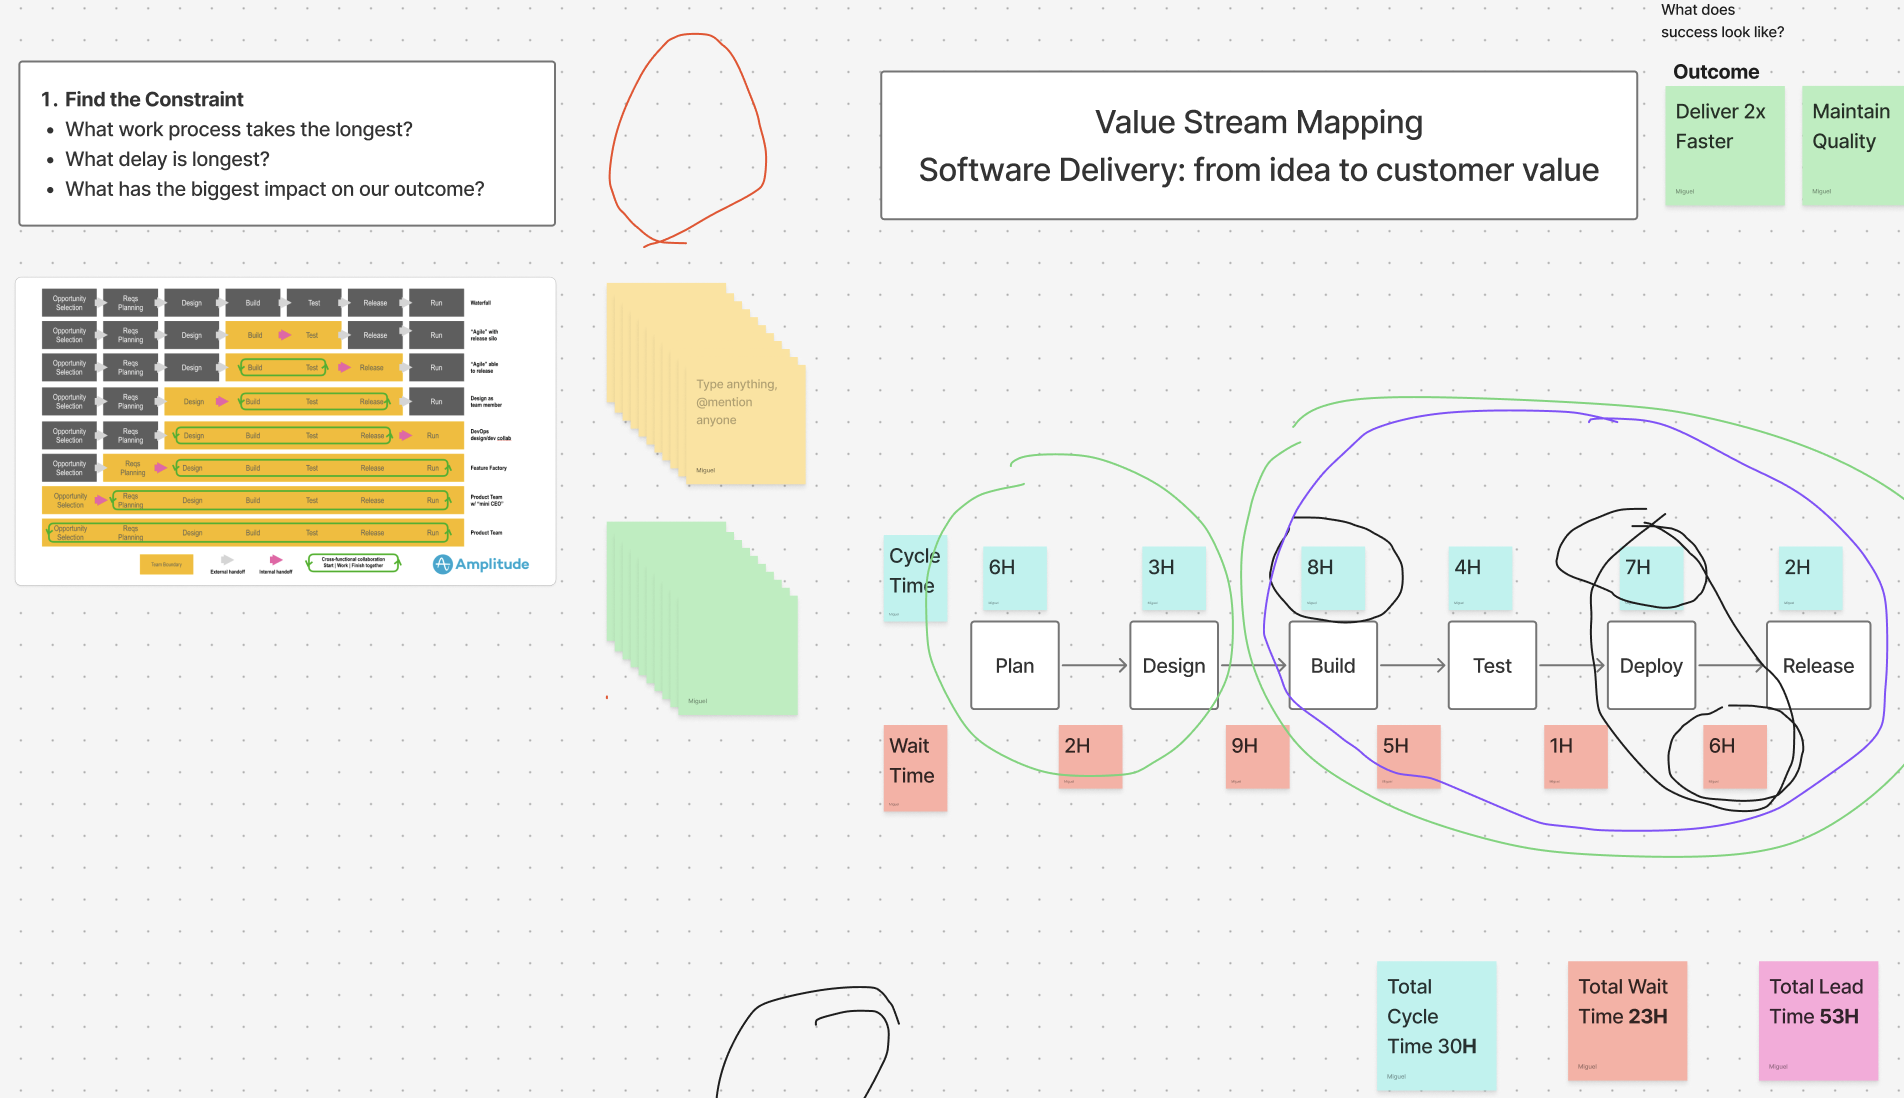Click the Design process box
The width and height of the screenshot is (1904, 1098).
tap(1173, 666)
